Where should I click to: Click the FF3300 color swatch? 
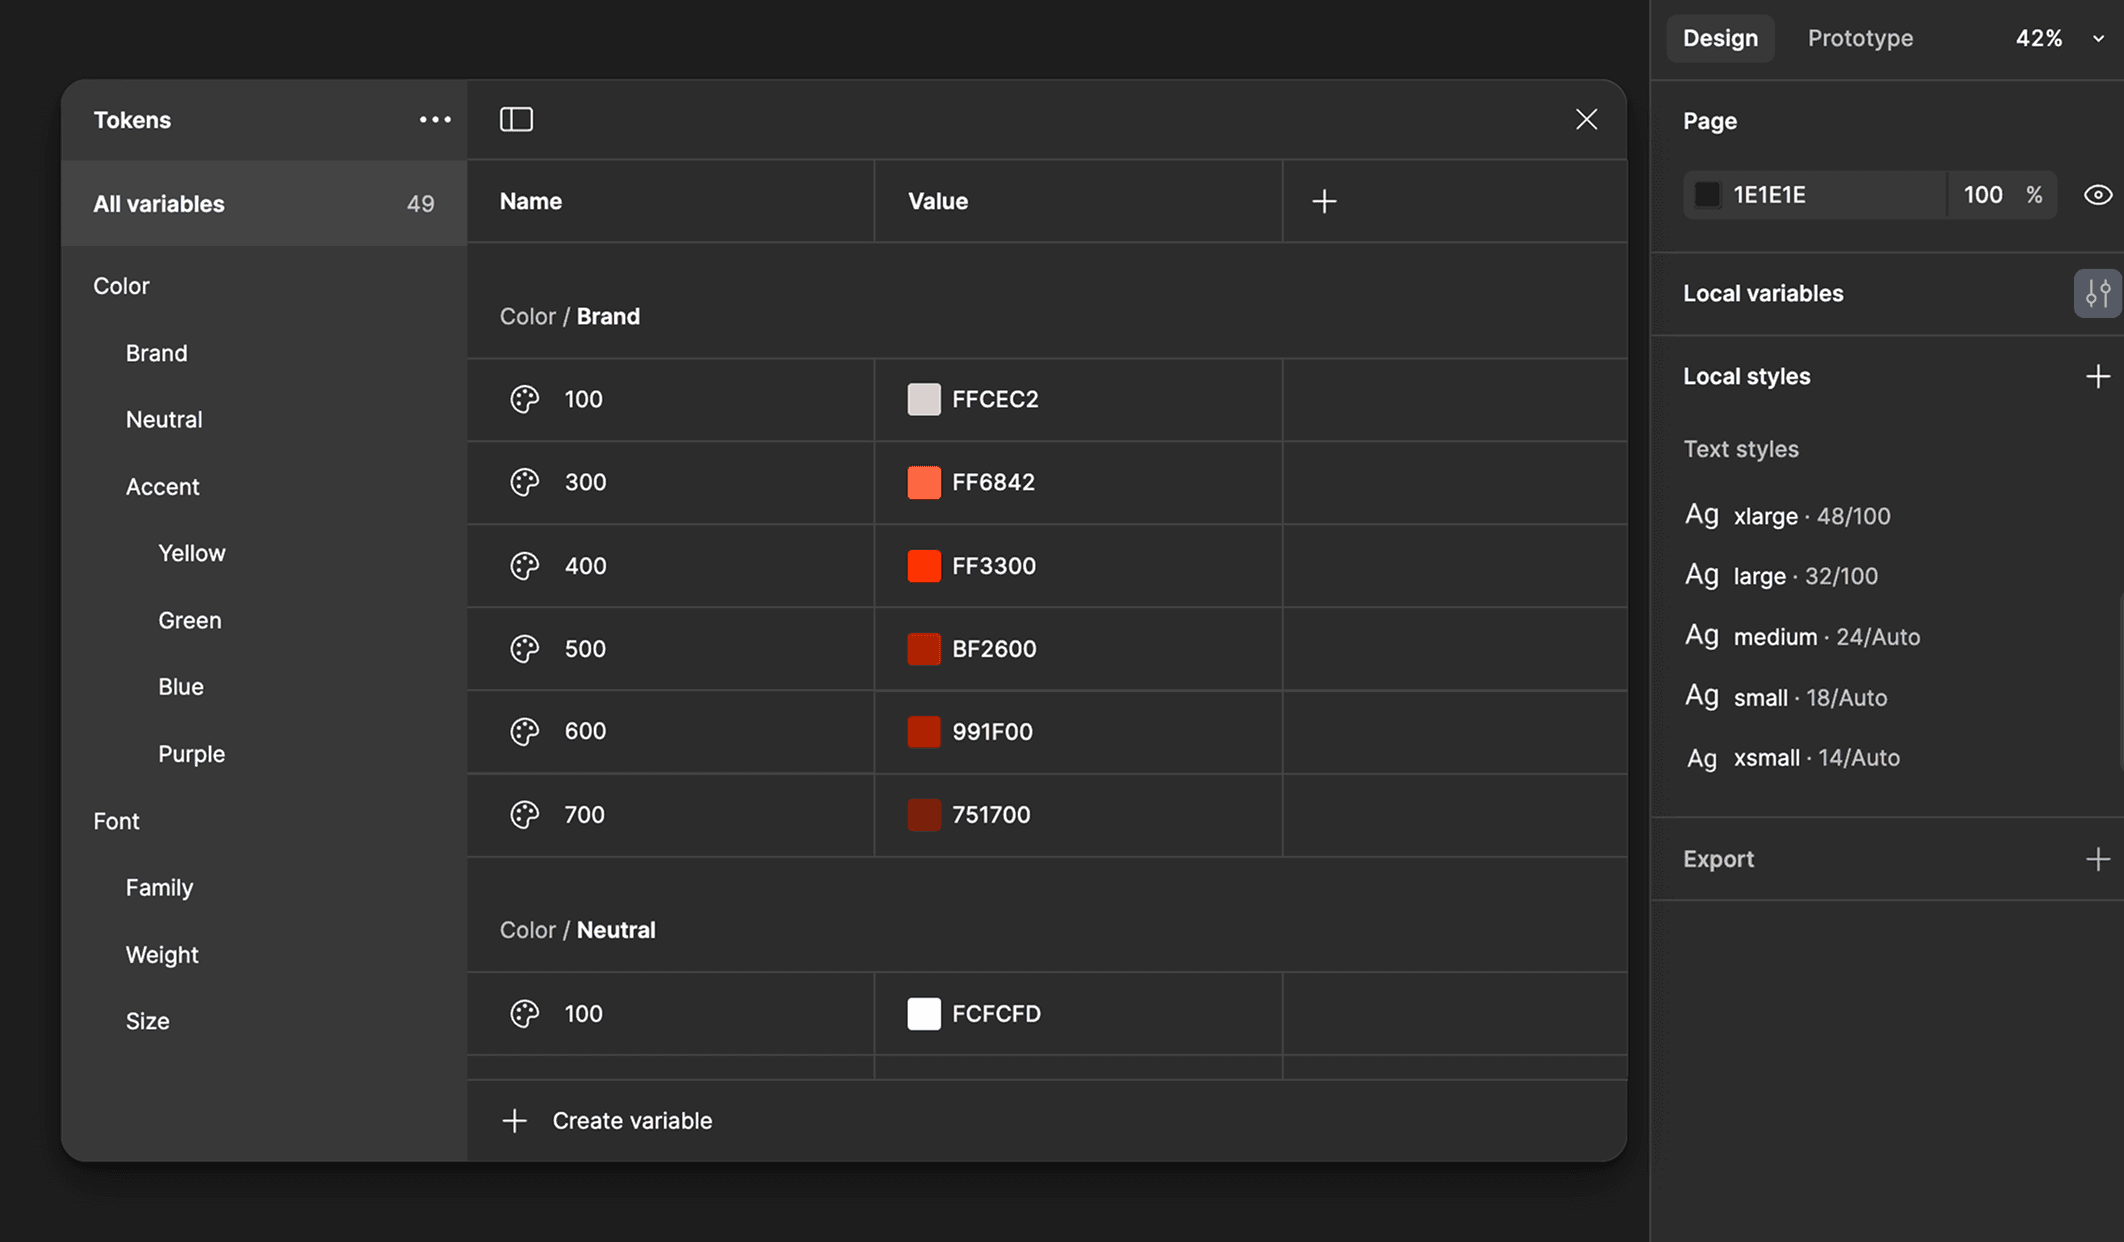click(x=923, y=566)
